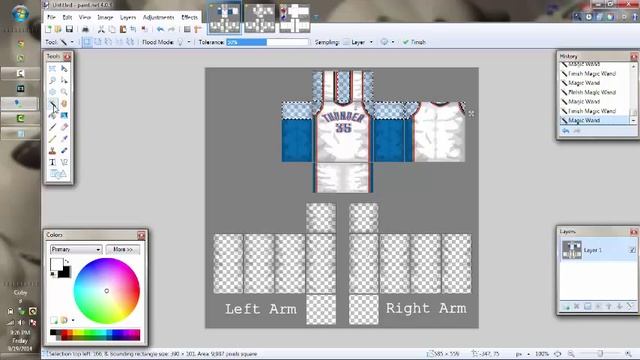This screenshot has height=360, width=640.
Task: Select the Line/Curve tool
Action: pyautogui.click(x=64, y=162)
